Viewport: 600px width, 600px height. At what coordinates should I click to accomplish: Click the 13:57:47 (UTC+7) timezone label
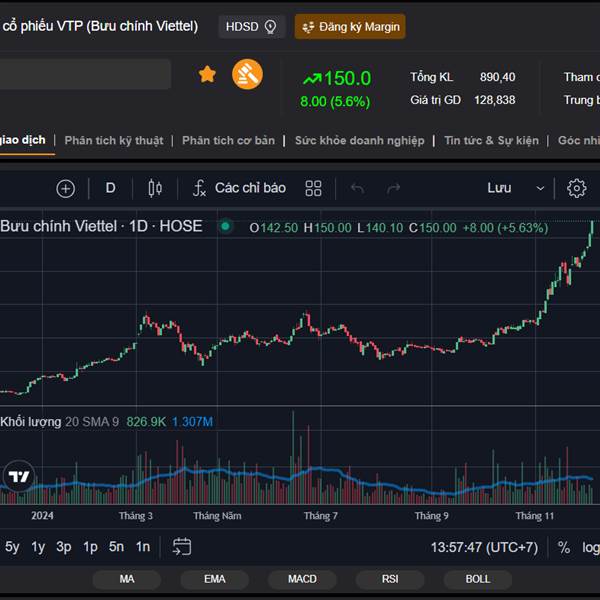coord(484,548)
